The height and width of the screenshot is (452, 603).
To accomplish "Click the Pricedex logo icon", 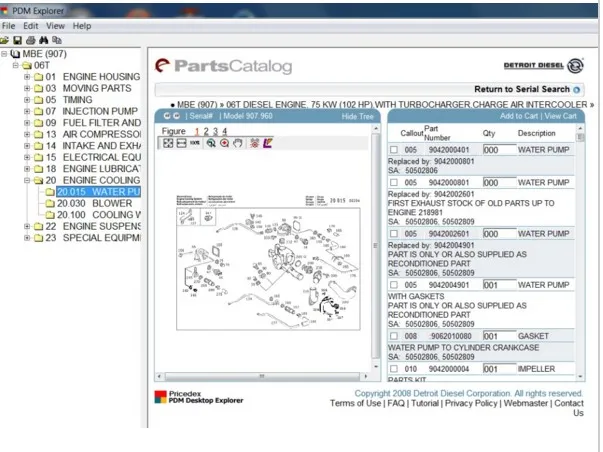I will [160, 397].
